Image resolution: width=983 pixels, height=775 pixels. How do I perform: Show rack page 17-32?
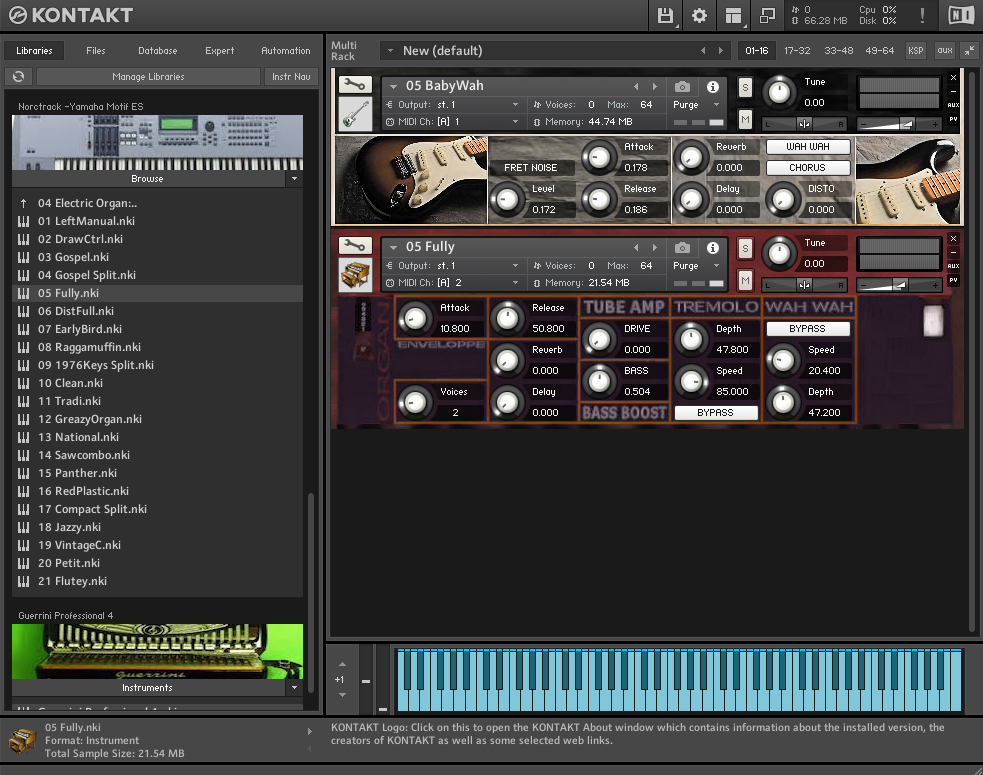[x=797, y=51]
